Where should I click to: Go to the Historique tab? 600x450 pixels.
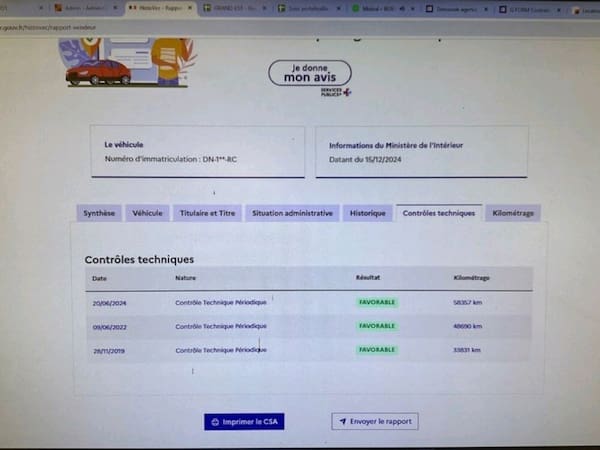click(367, 213)
